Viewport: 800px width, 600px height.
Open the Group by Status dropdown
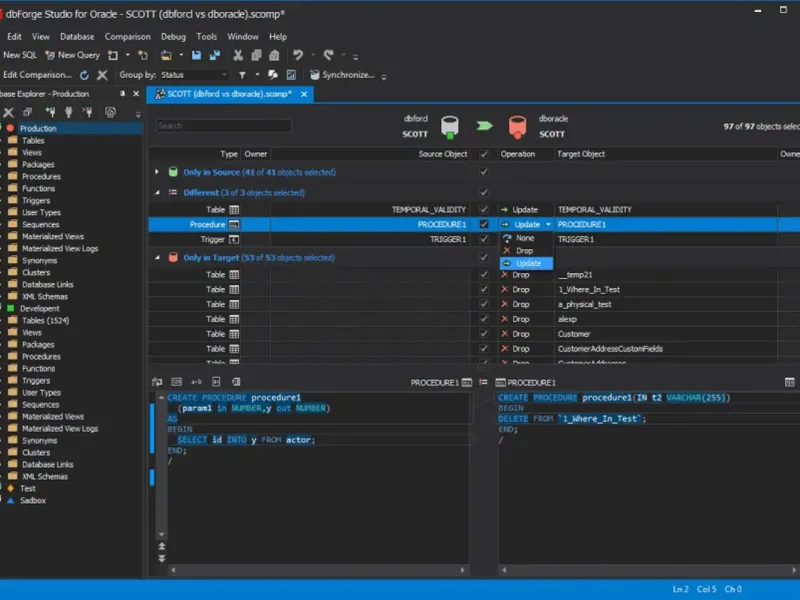(x=194, y=75)
